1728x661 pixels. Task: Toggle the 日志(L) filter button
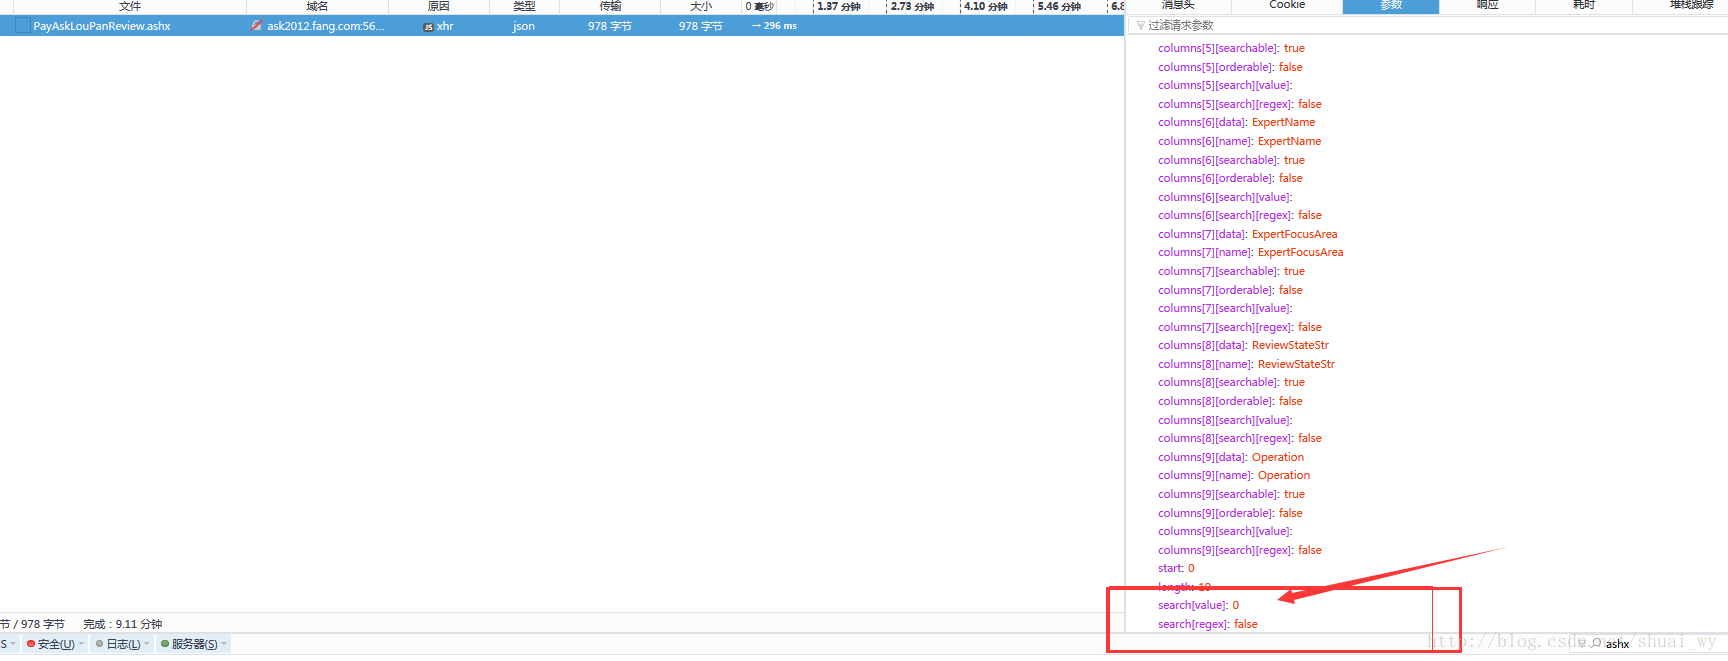click(123, 644)
